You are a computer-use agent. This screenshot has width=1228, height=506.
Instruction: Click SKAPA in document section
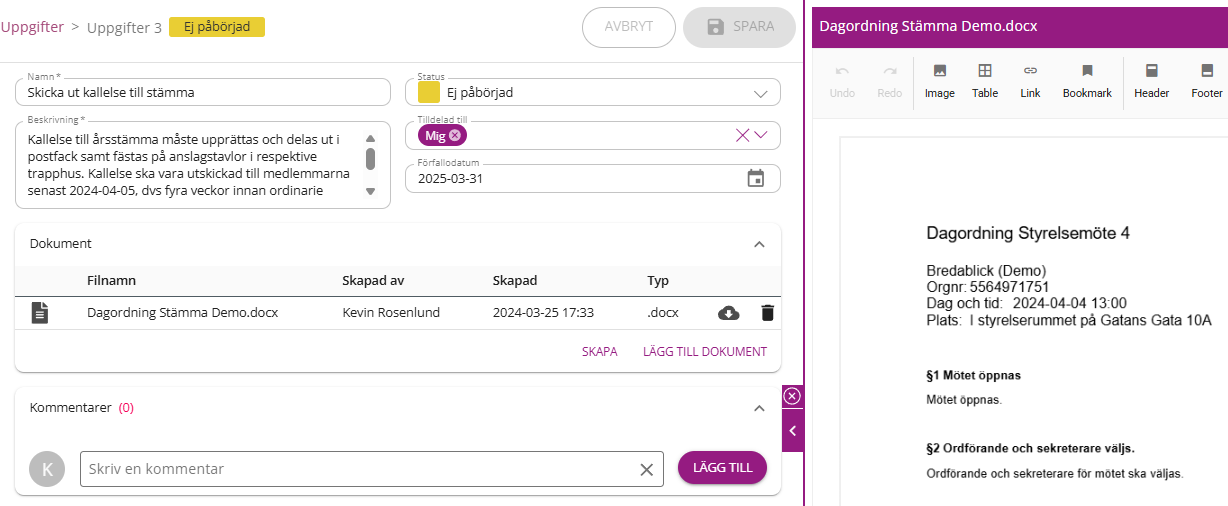click(x=600, y=352)
